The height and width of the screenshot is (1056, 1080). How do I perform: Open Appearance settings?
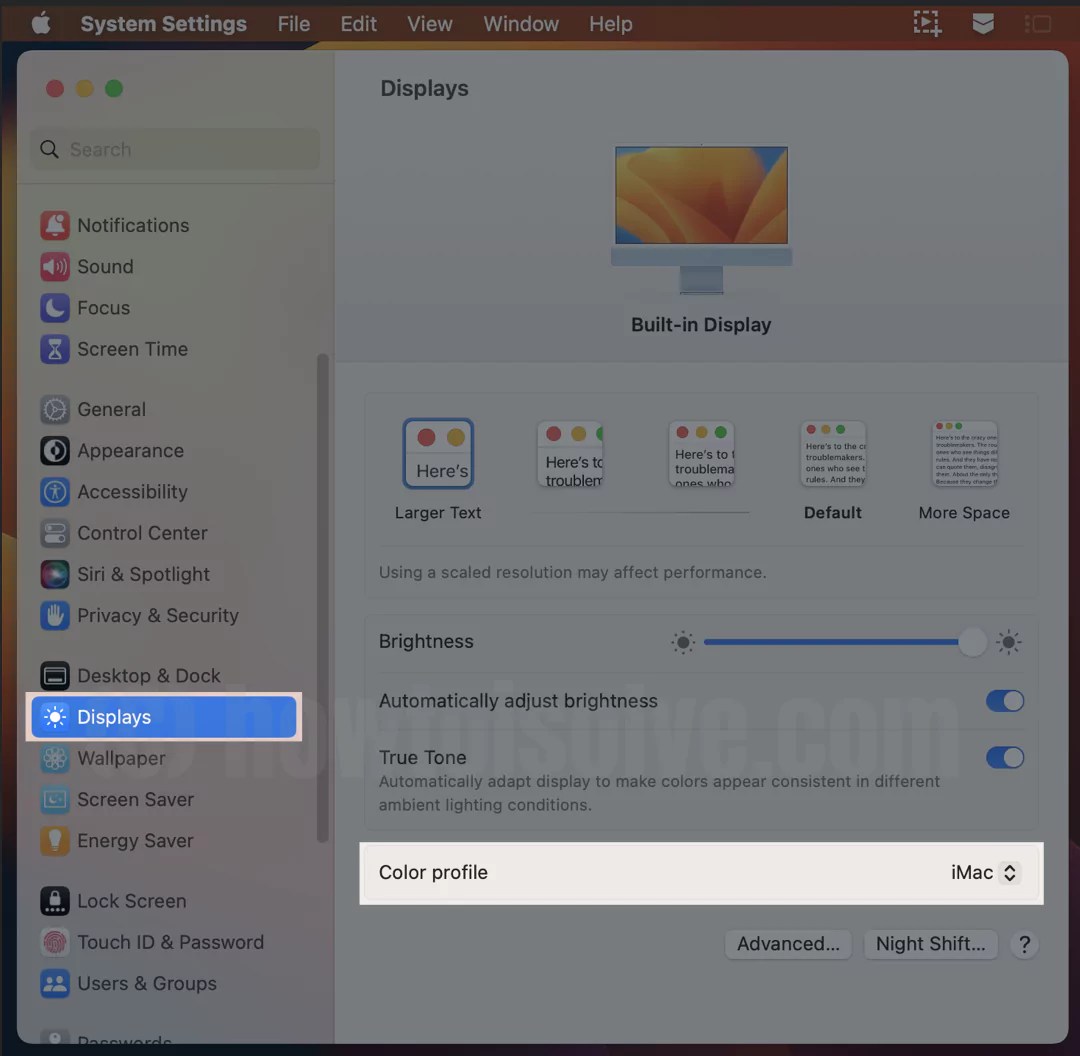point(130,451)
